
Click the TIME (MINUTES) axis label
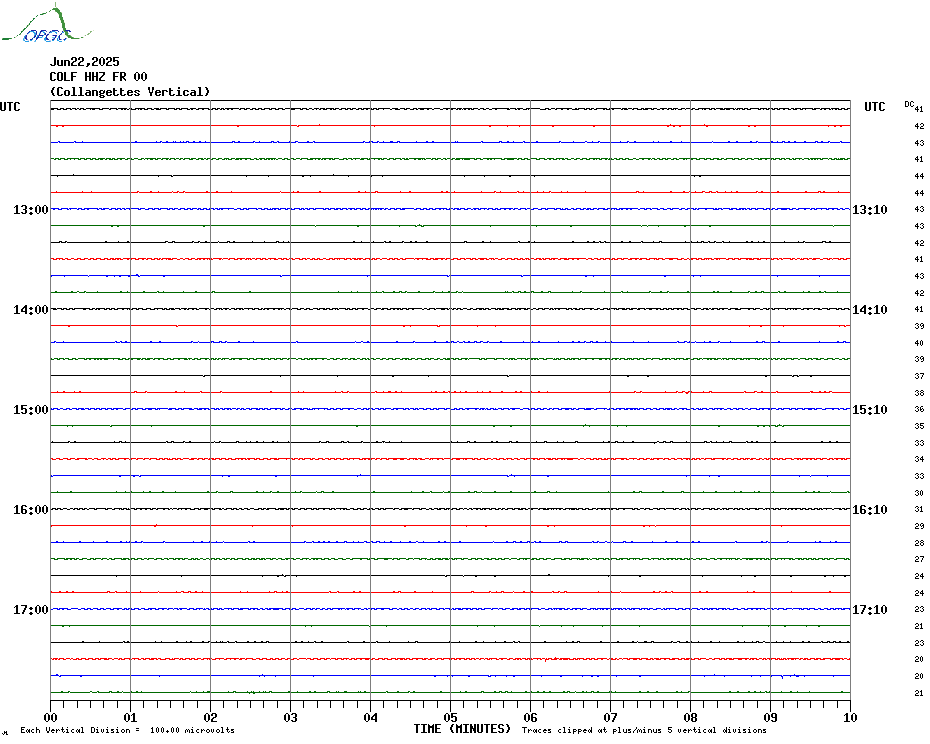pyautogui.click(x=462, y=729)
